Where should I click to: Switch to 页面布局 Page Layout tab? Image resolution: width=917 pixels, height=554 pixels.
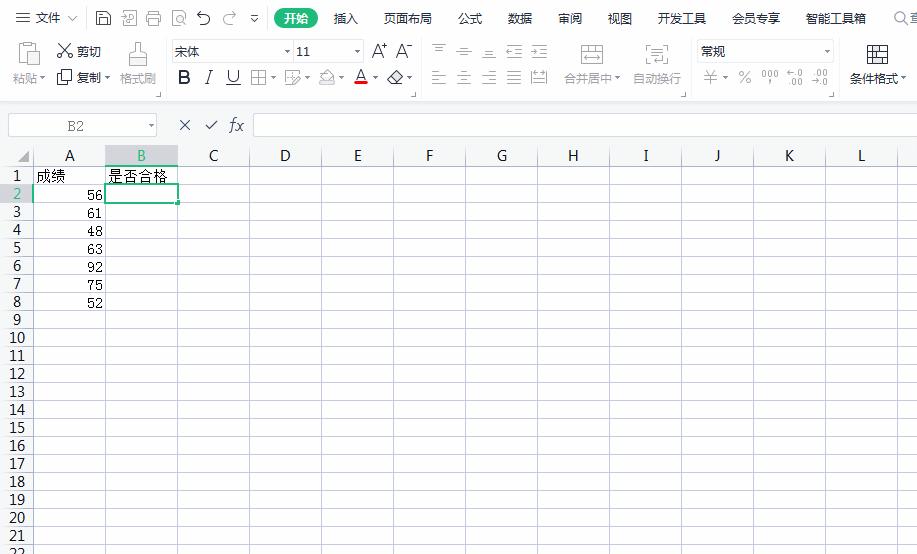click(408, 19)
